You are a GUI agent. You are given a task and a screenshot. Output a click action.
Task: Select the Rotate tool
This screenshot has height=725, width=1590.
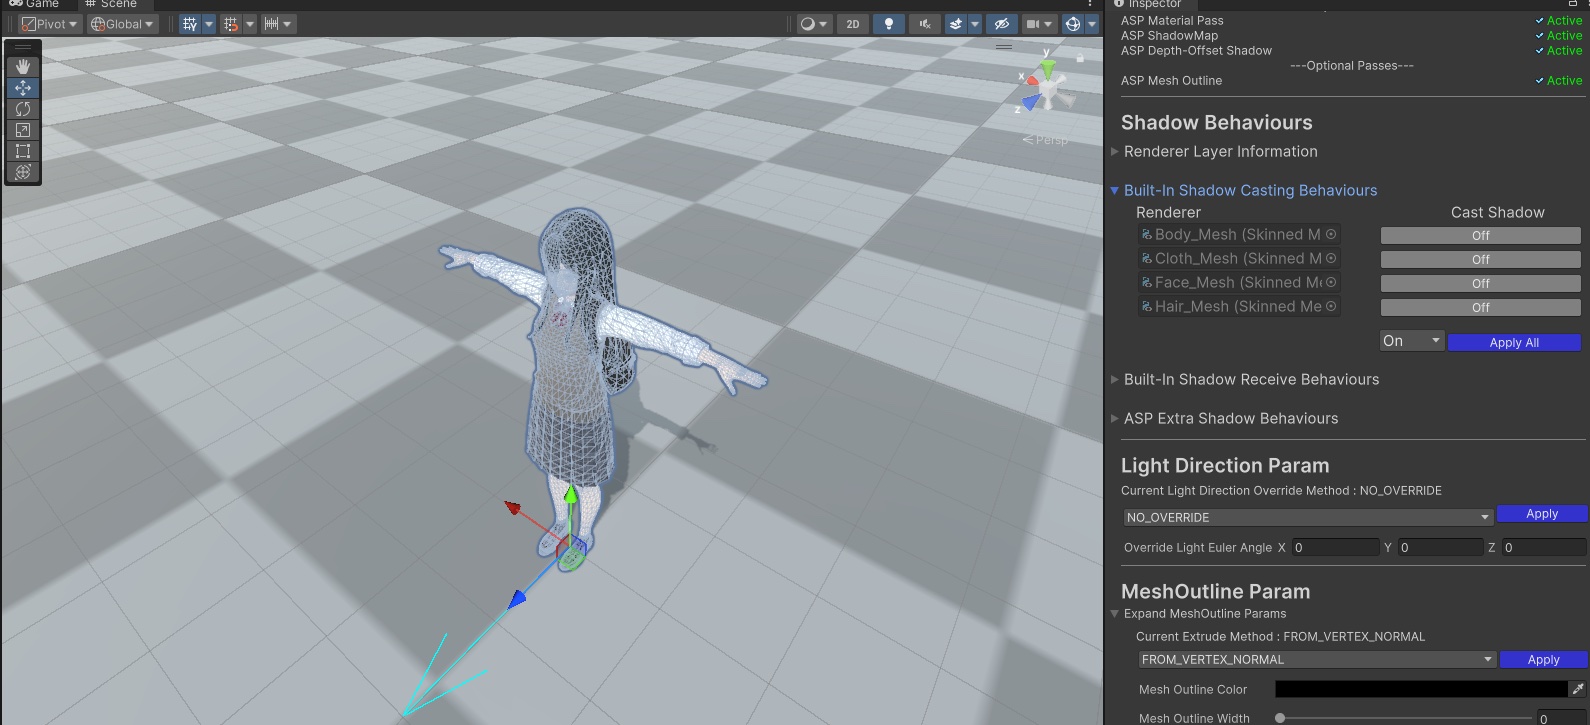tap(23, 109)
